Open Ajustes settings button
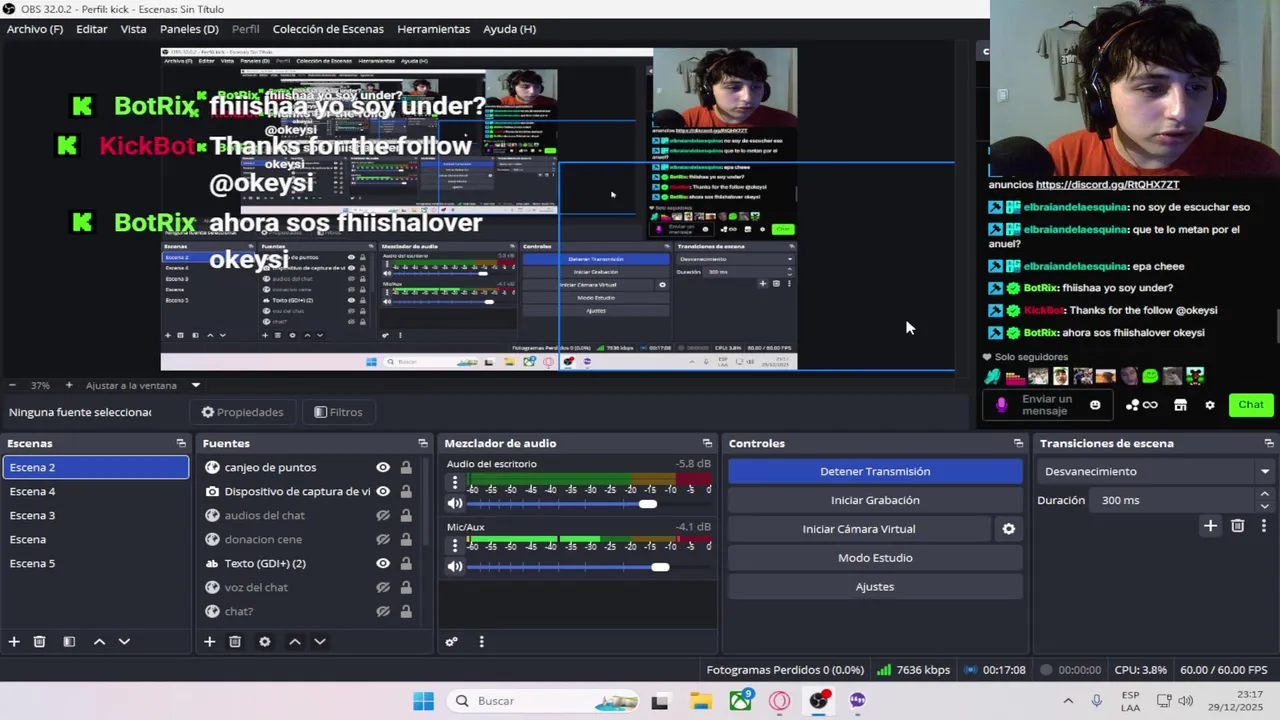 [x=875, y=587]
